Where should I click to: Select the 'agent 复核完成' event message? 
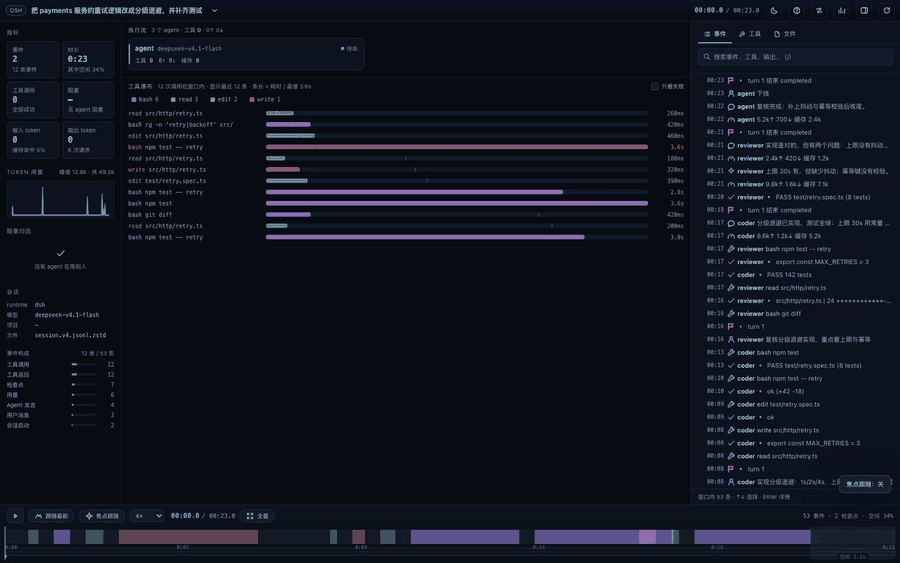tap(795, 106)
